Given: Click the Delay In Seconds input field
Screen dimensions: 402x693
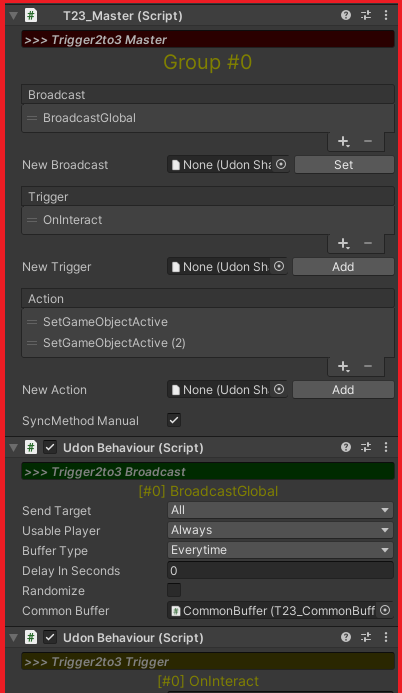Looking at the screenshot, I should pos(281,571).
